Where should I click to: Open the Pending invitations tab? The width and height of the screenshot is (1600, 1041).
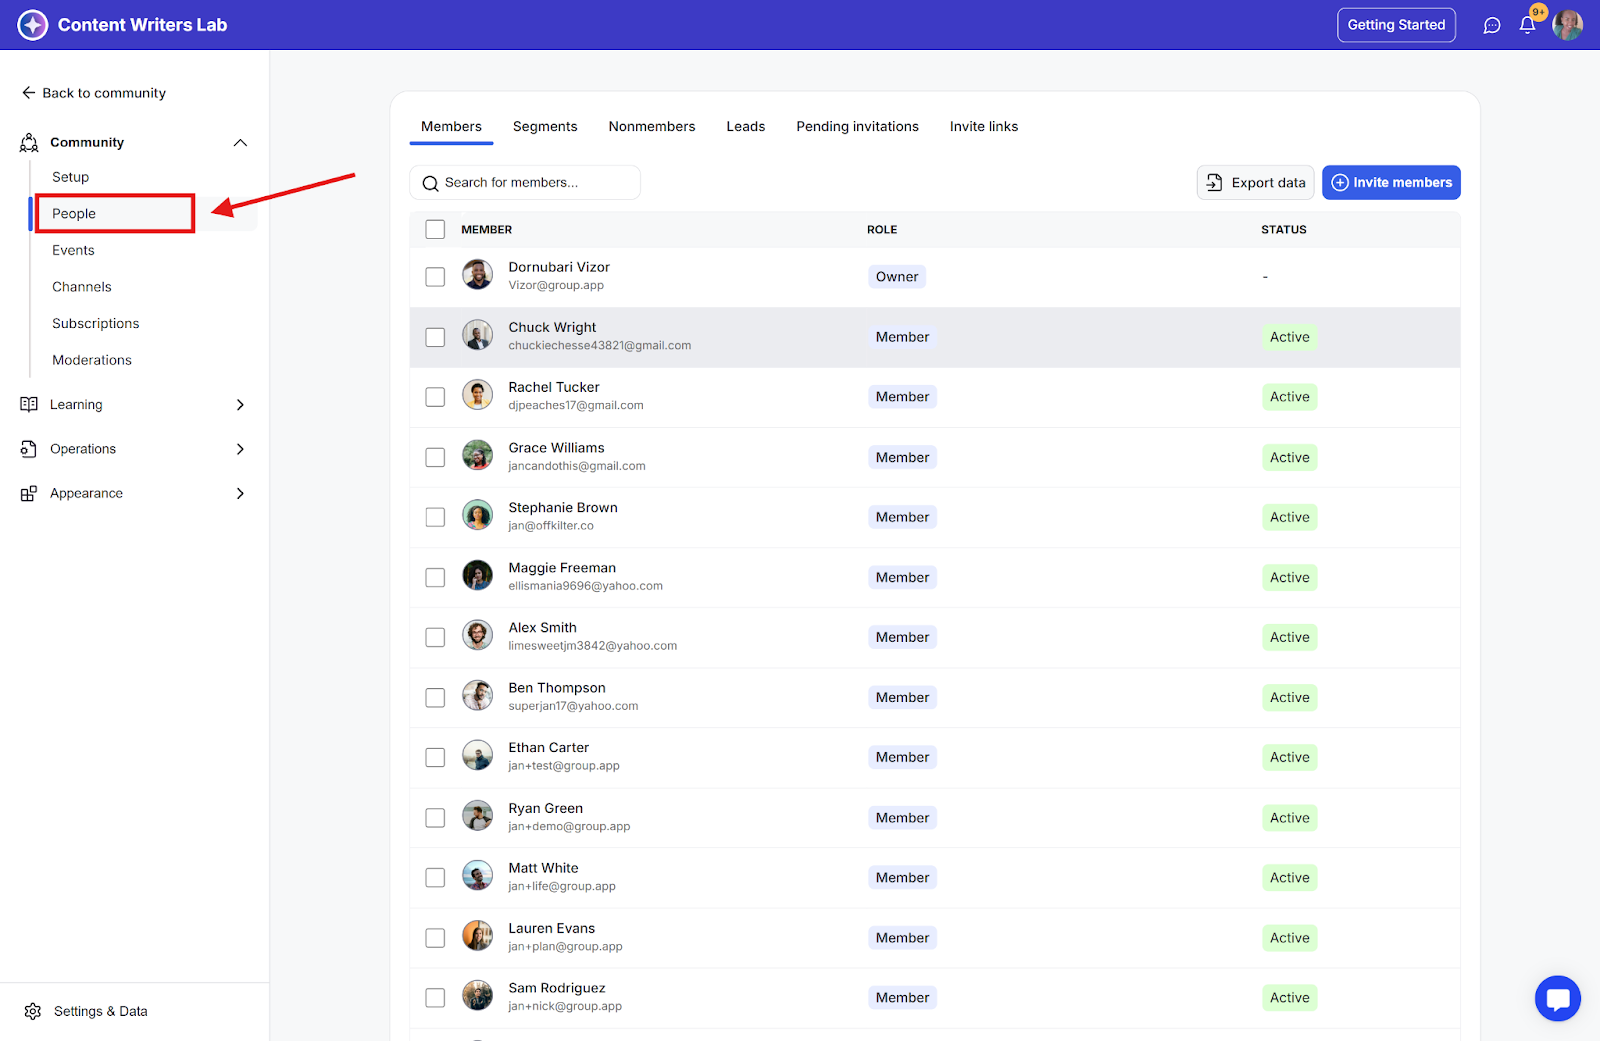pyautogui.click(x=857, y=127)
